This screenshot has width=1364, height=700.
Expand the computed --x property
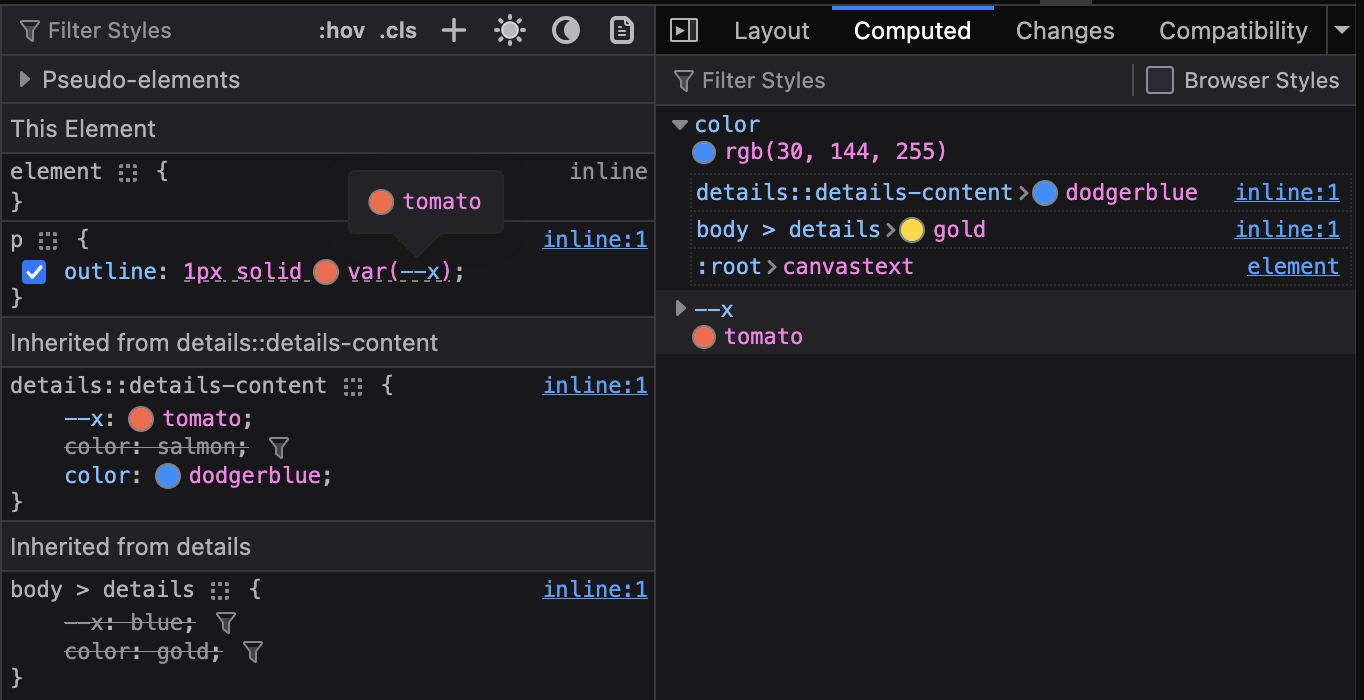[x=680, y=309]
